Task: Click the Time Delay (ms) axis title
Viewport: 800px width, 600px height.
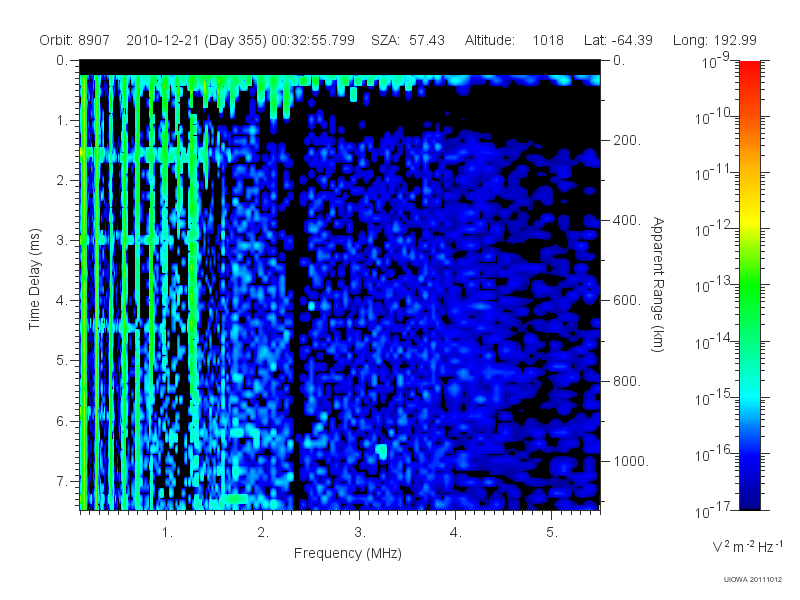Action: pyautogui.click(x=34, y=279)
